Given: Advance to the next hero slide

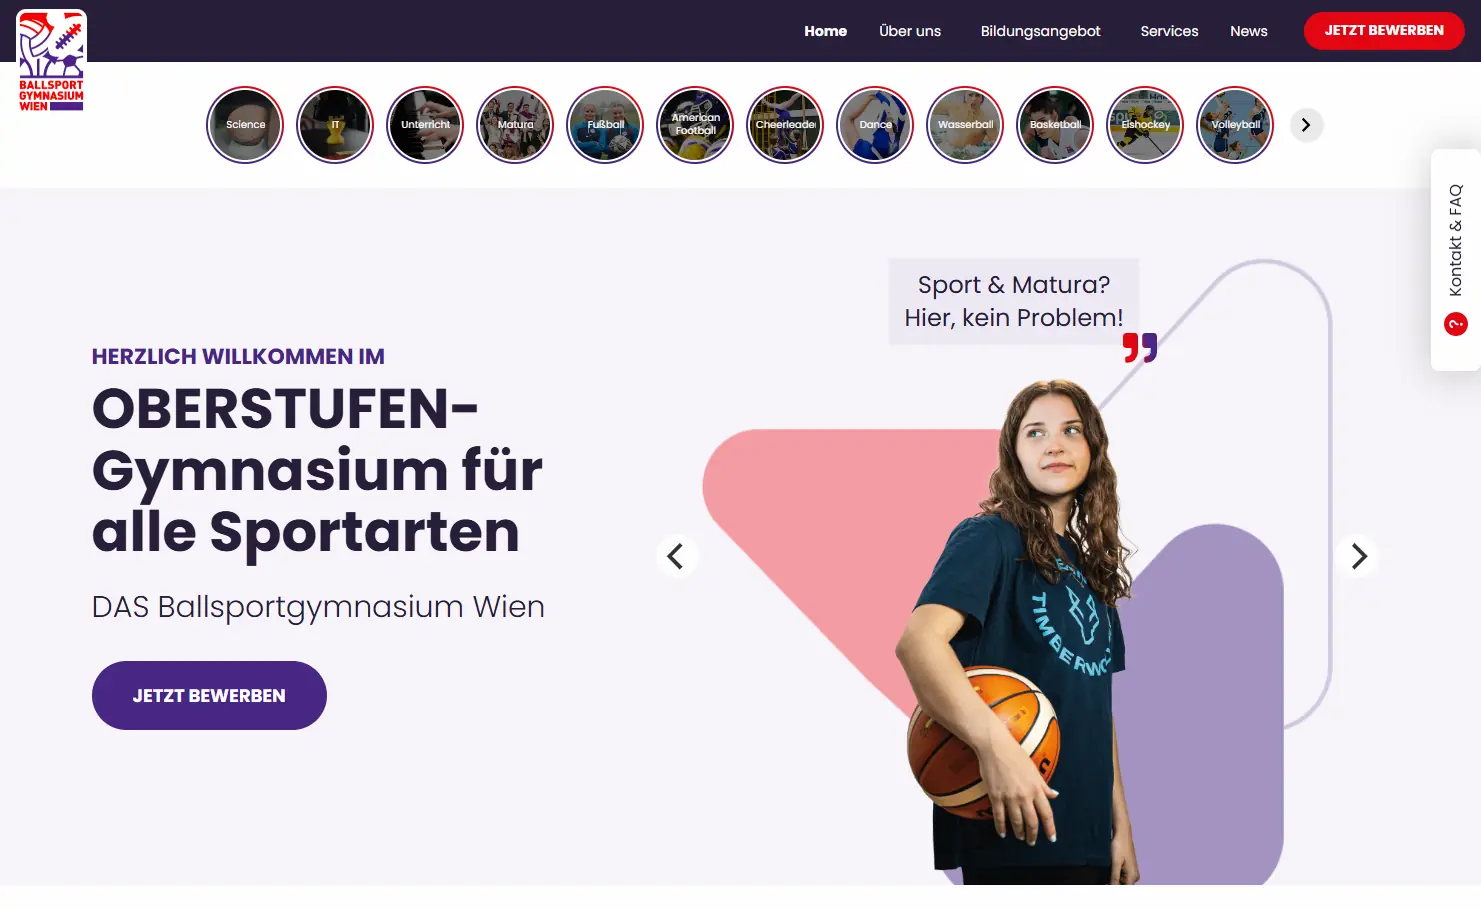Looking at the screenshot, I should pos(1358,556).
